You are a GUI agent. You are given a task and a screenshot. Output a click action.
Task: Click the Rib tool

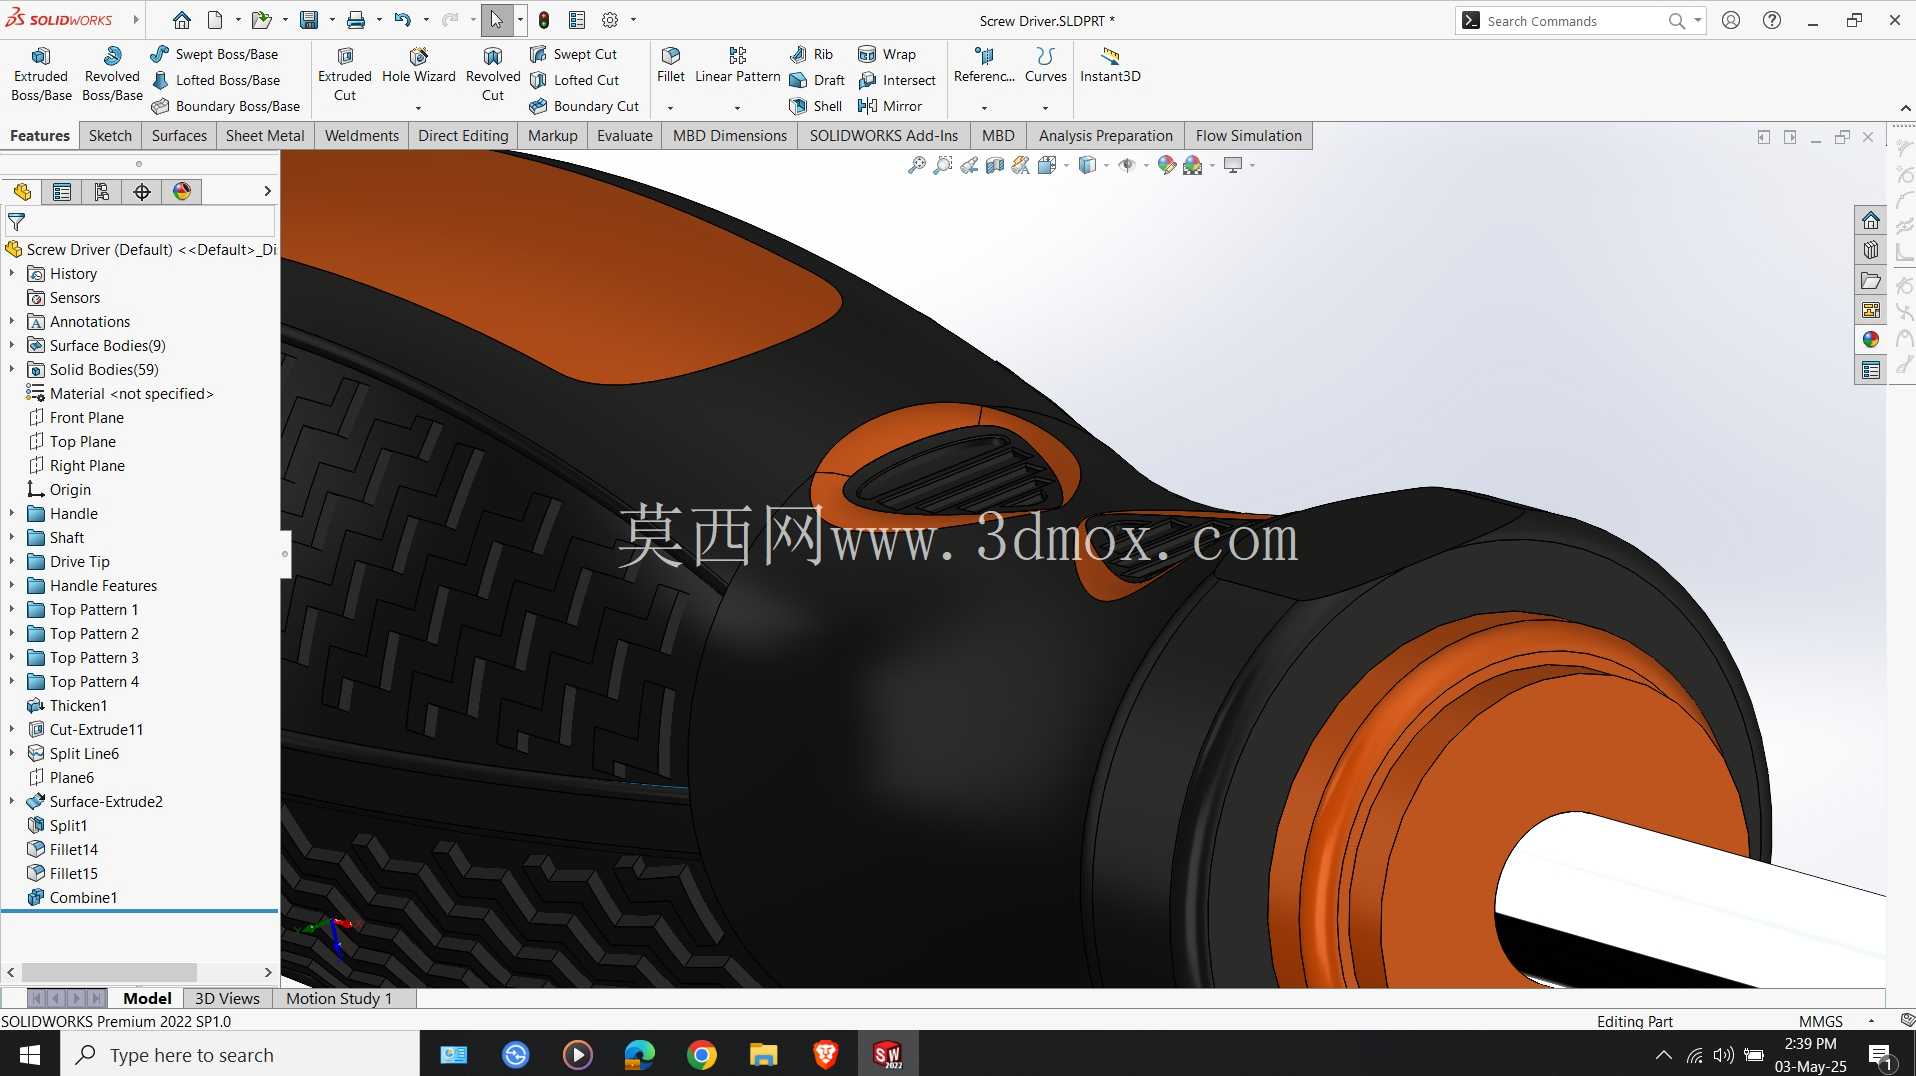811,54
